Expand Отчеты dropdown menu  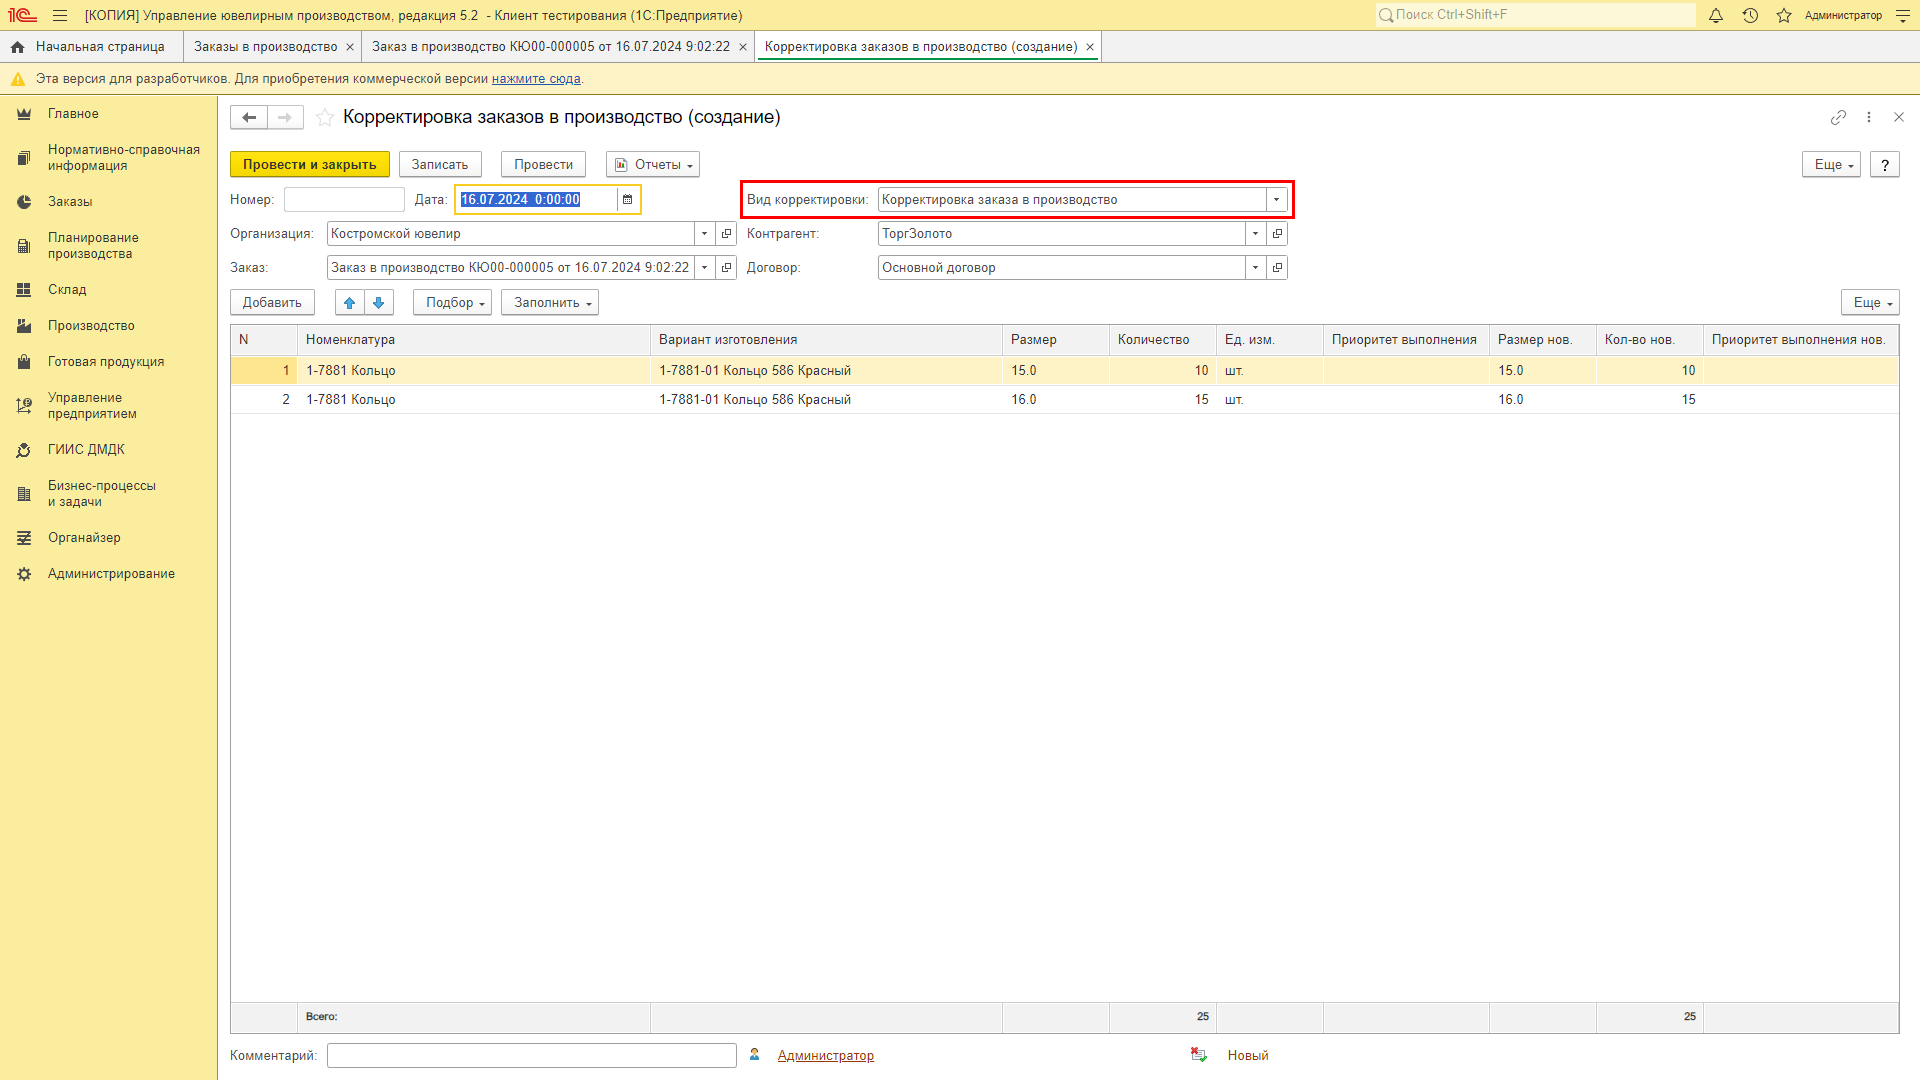click(653, 165)
